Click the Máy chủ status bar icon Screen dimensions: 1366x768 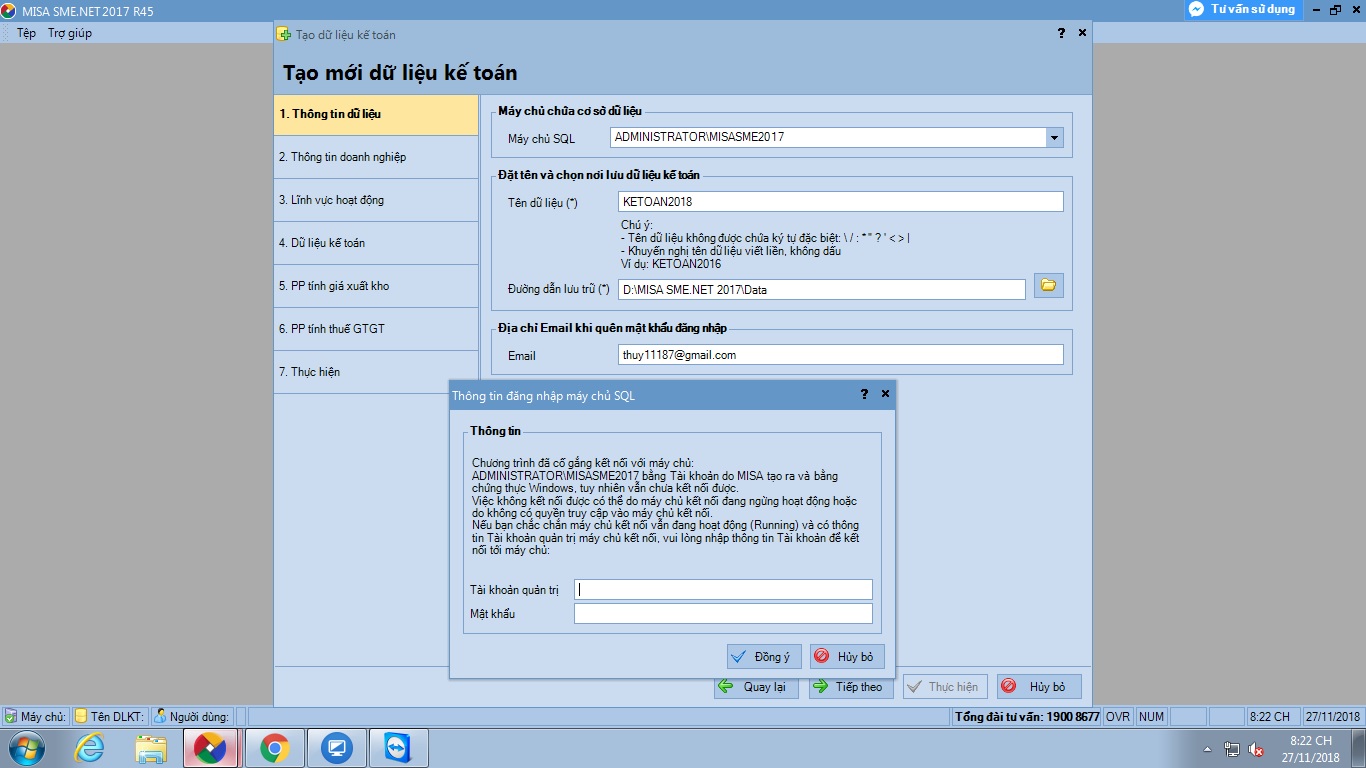click(10, 716)
